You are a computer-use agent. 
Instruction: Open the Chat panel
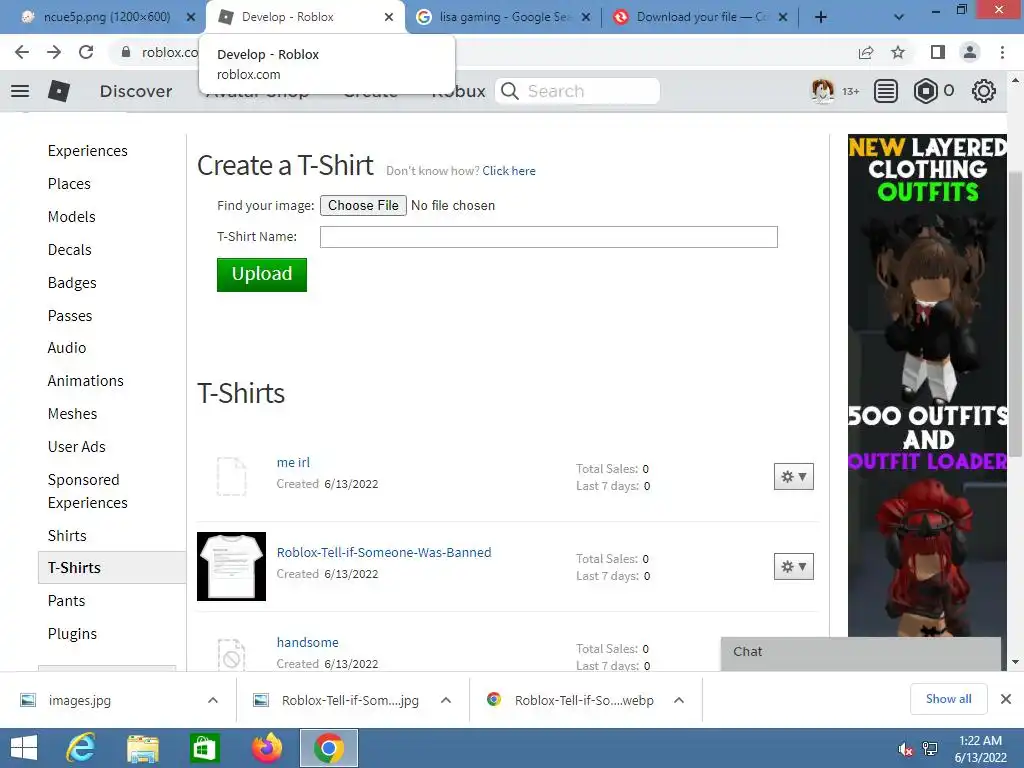click(x=861, y=654)
